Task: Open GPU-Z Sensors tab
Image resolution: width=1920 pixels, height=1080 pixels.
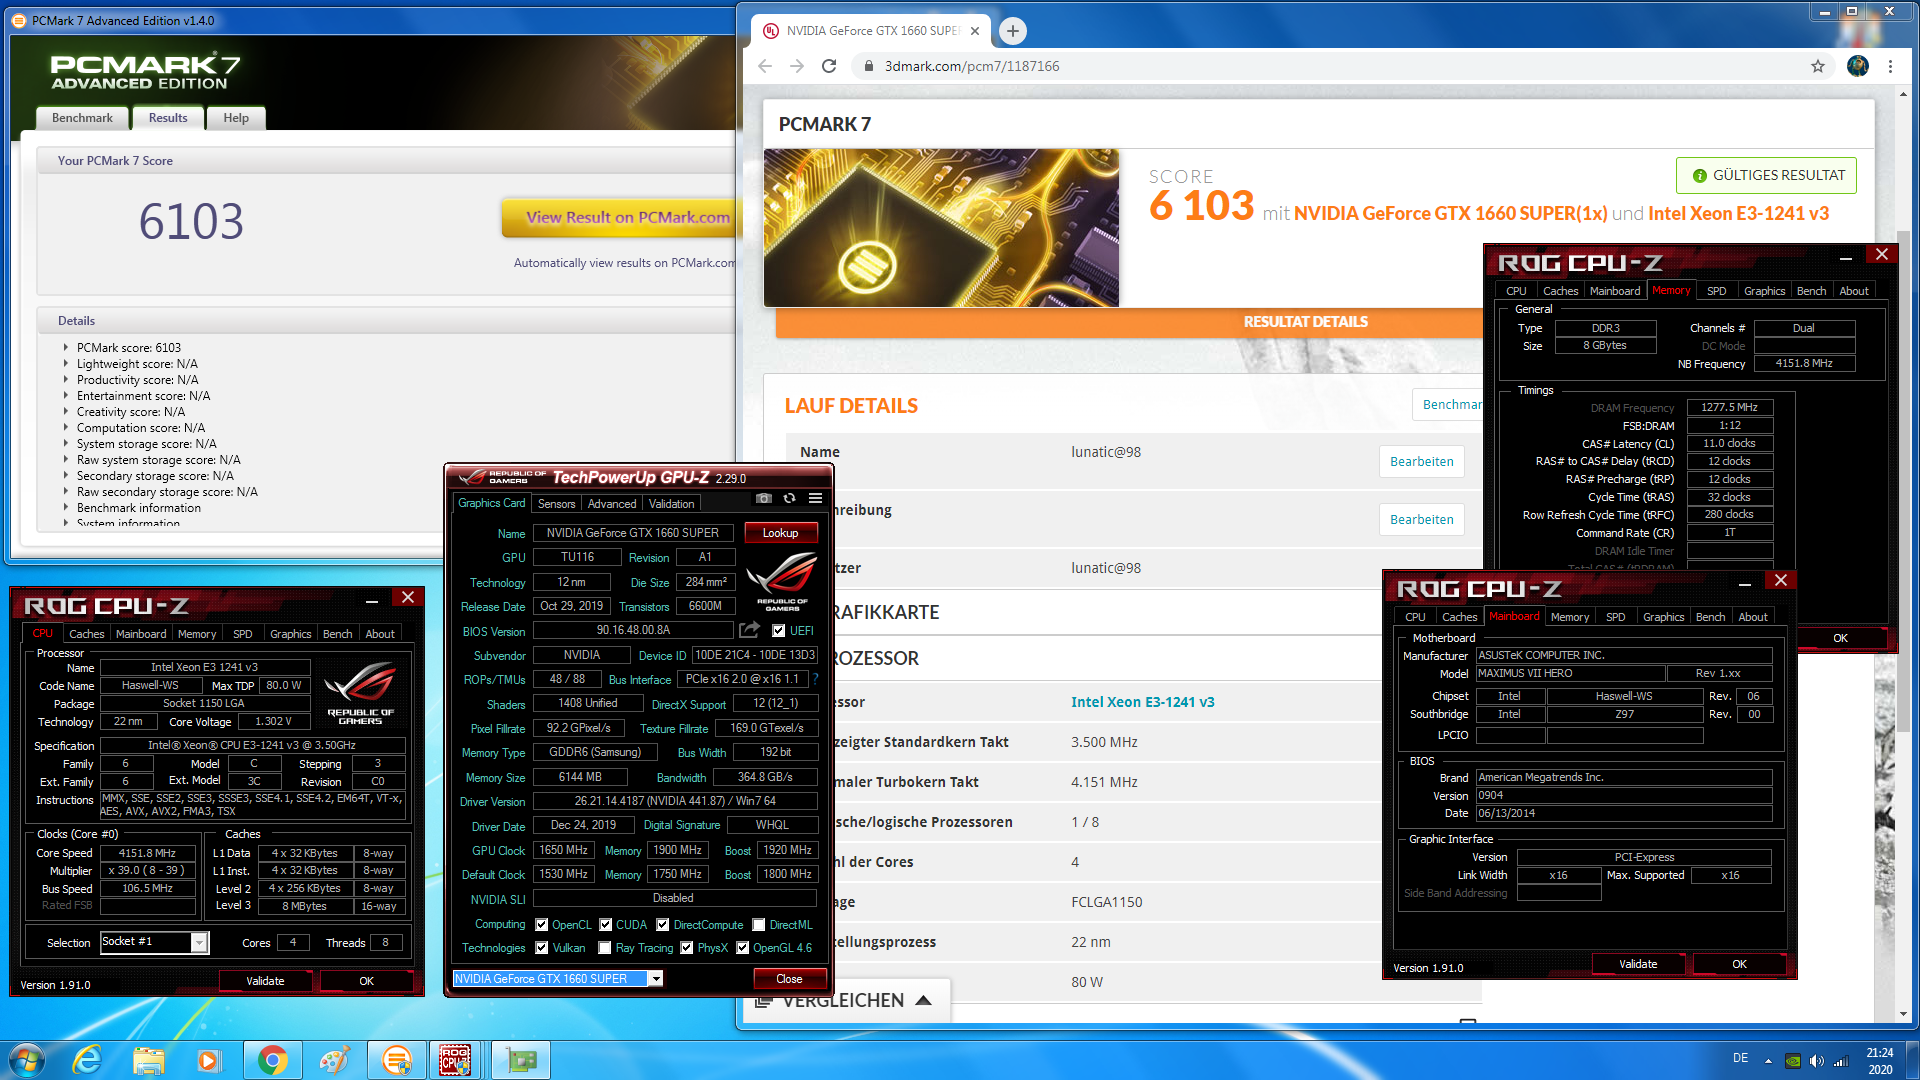Action: tap(556, 504)
